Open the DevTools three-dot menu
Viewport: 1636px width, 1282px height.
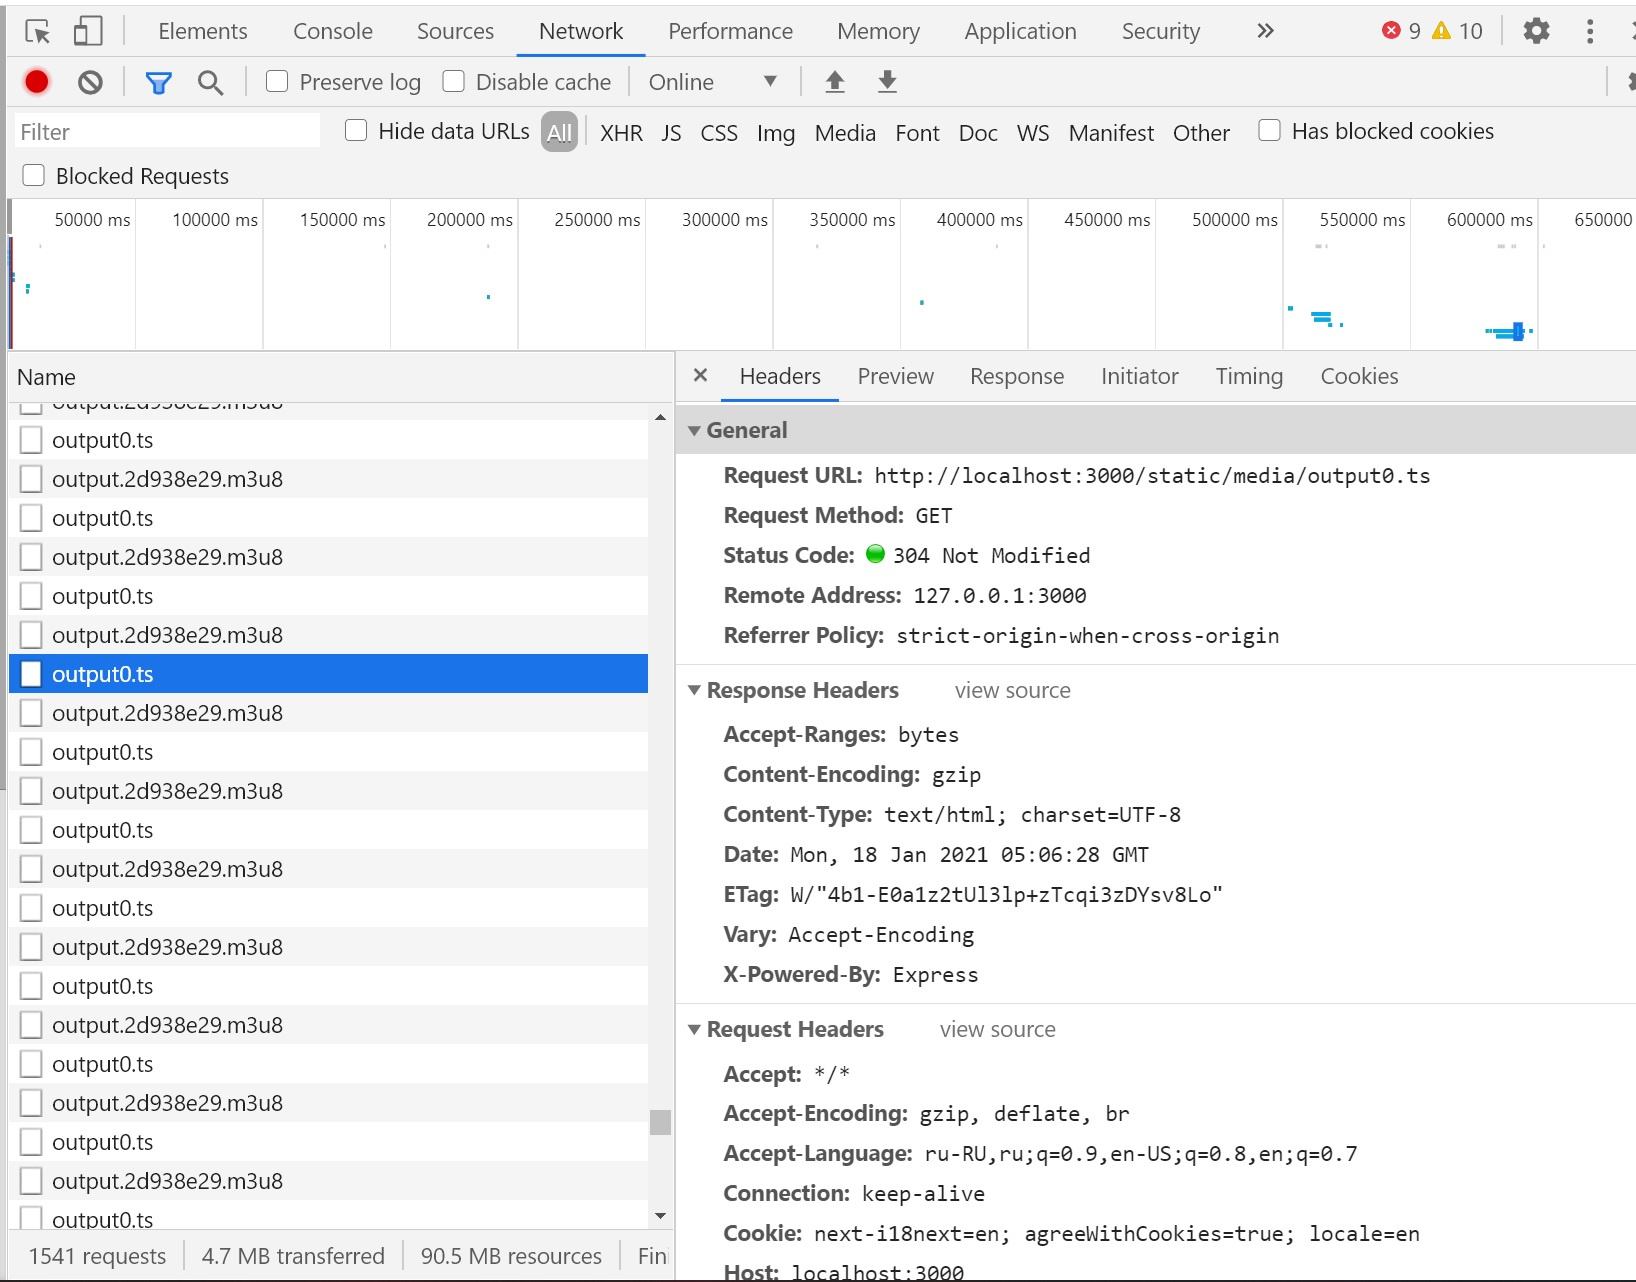click(x=1590, y=31)
